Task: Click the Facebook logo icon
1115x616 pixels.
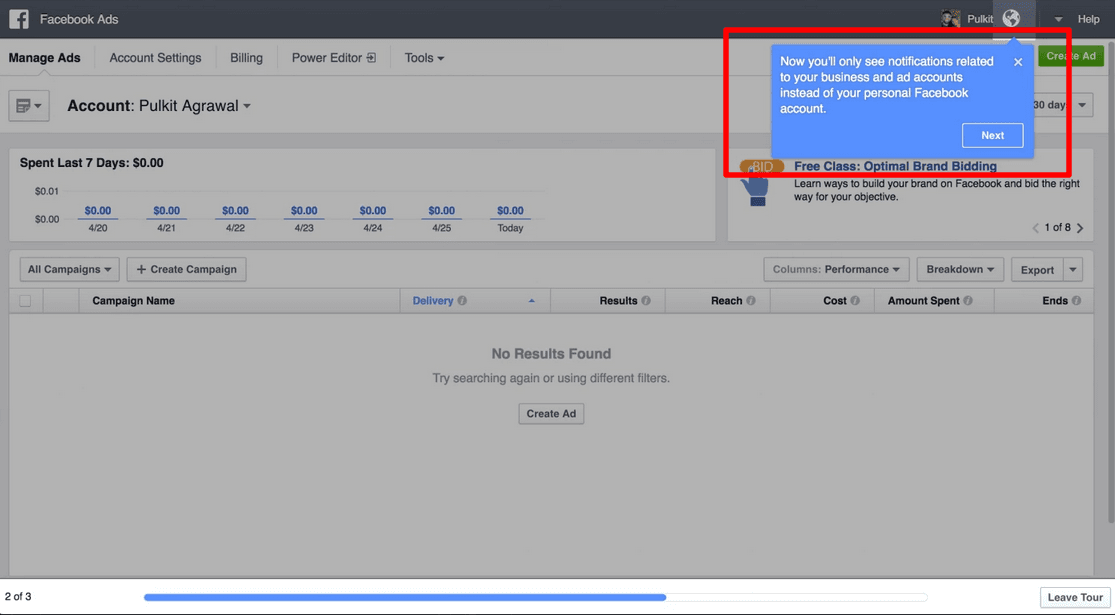Action: click(x=19, y=19)
